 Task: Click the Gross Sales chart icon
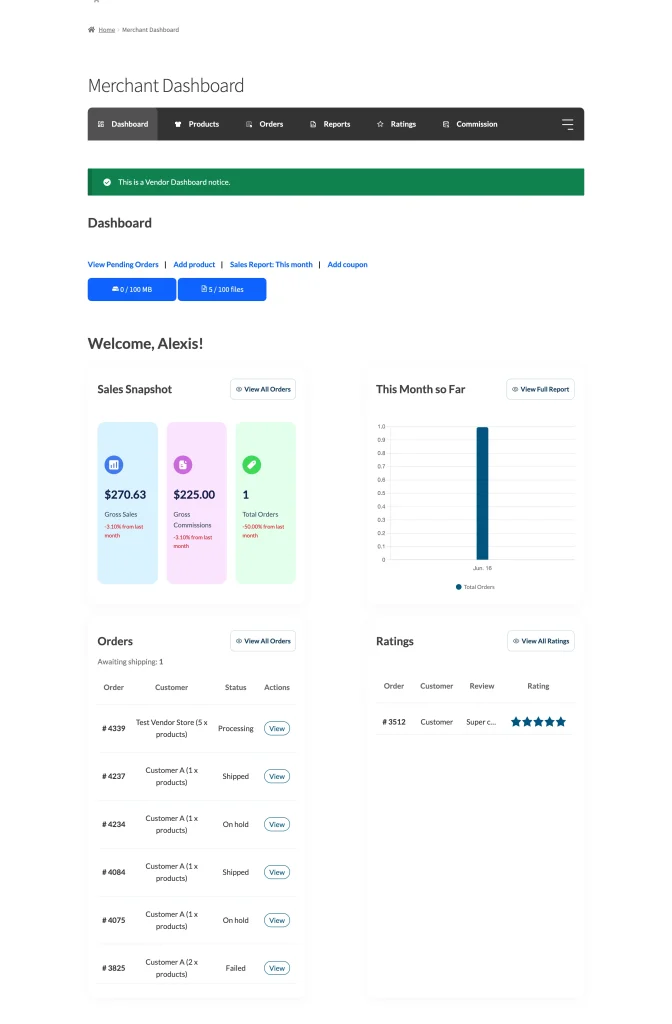[x=114, y=465]
